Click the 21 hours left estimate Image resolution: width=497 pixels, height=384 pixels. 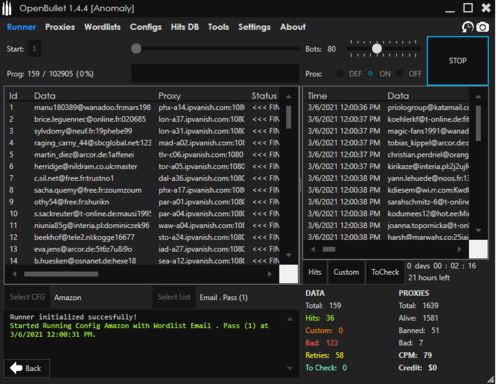[x=429, y=278]
